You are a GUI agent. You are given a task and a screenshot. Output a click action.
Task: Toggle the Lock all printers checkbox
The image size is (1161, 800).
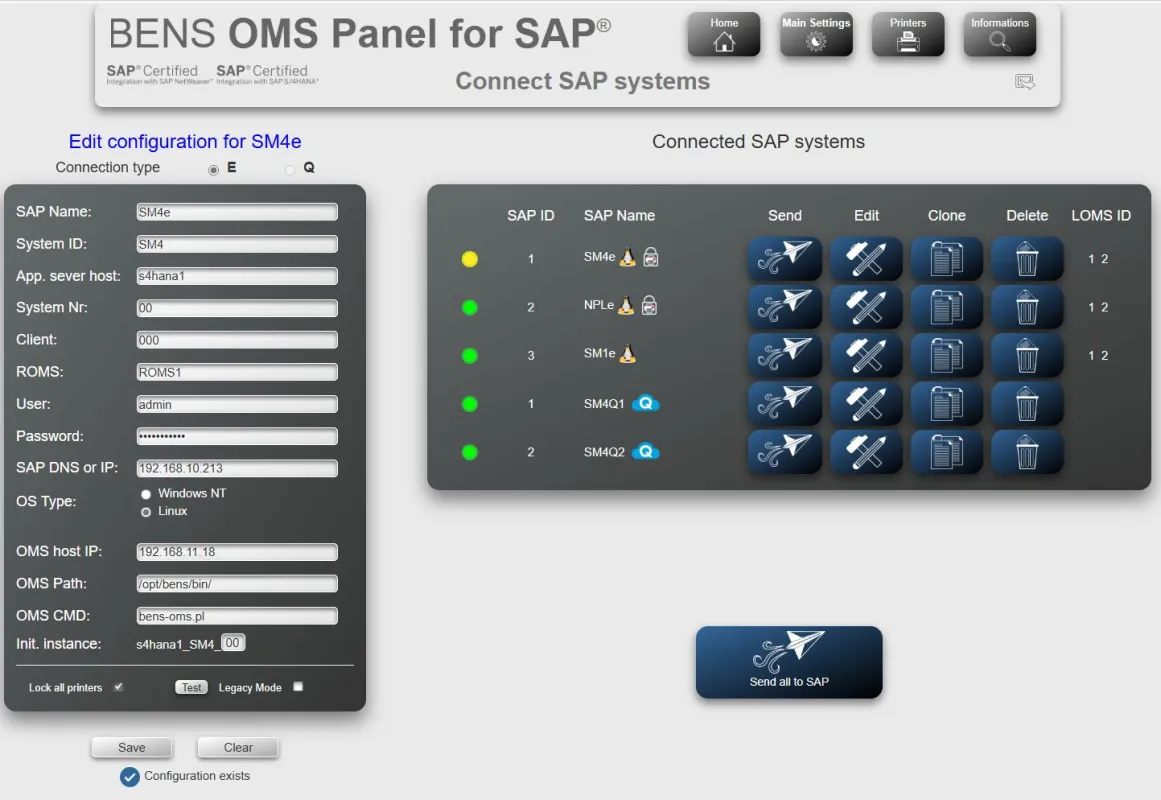118,687
